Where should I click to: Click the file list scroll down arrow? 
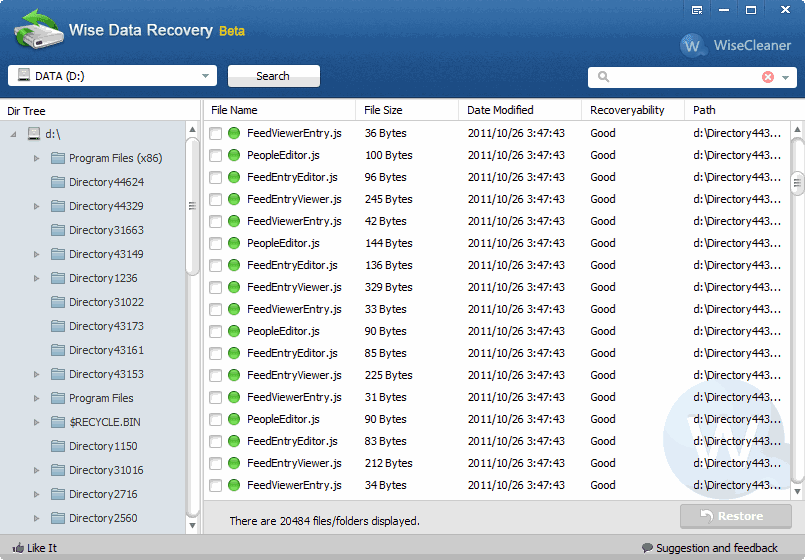point(797,491)
